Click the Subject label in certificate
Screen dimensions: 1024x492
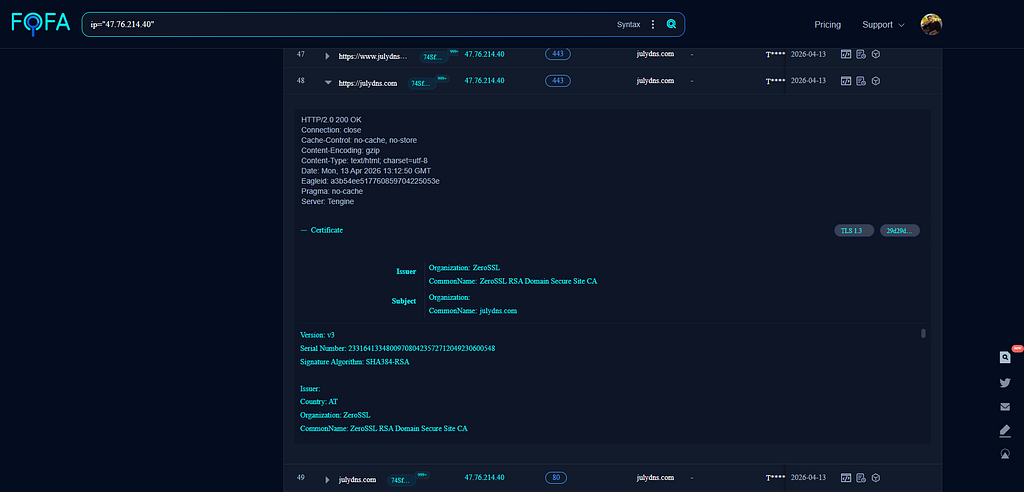(404, 301)
